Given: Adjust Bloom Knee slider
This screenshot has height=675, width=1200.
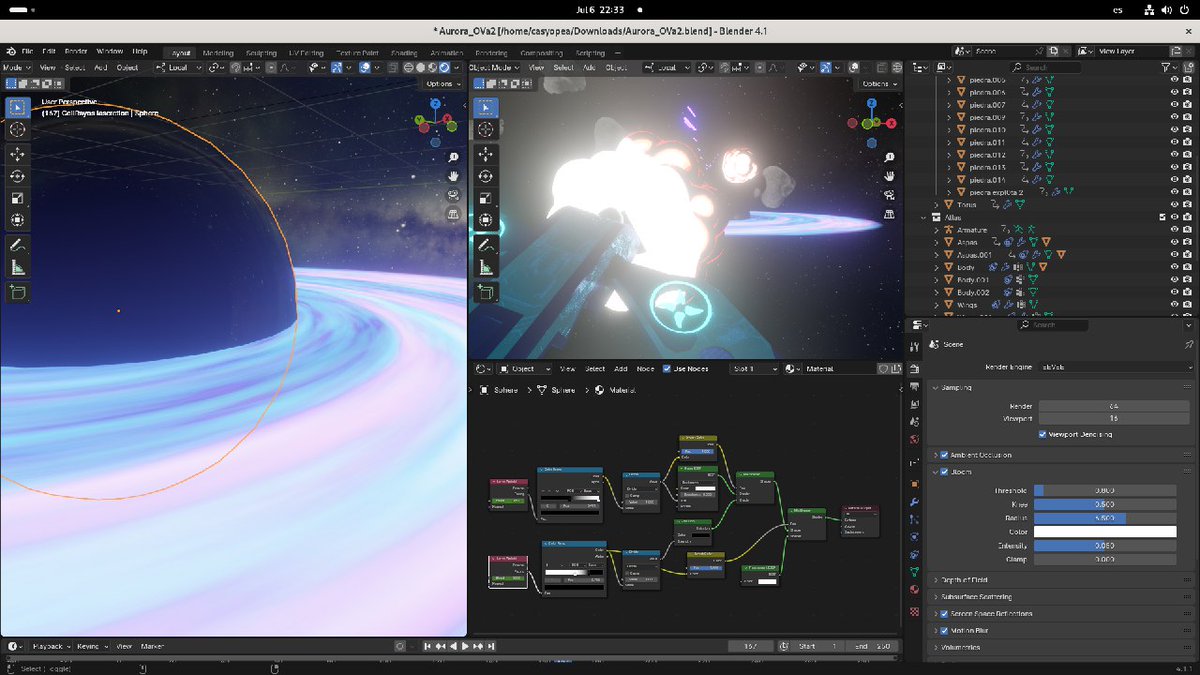Looking at the screenshot, I should (1105, 505).
